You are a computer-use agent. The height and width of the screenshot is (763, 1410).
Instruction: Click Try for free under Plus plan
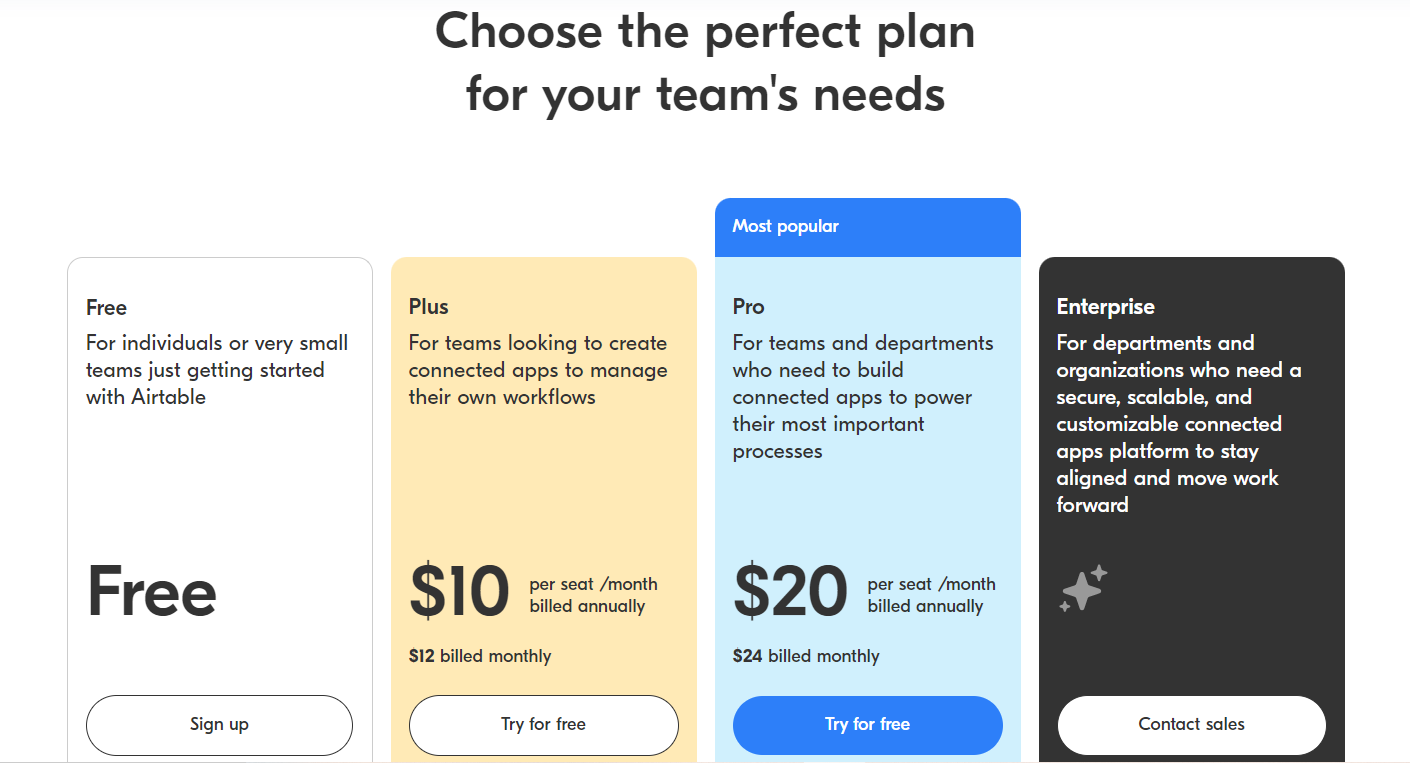(544, 725)
